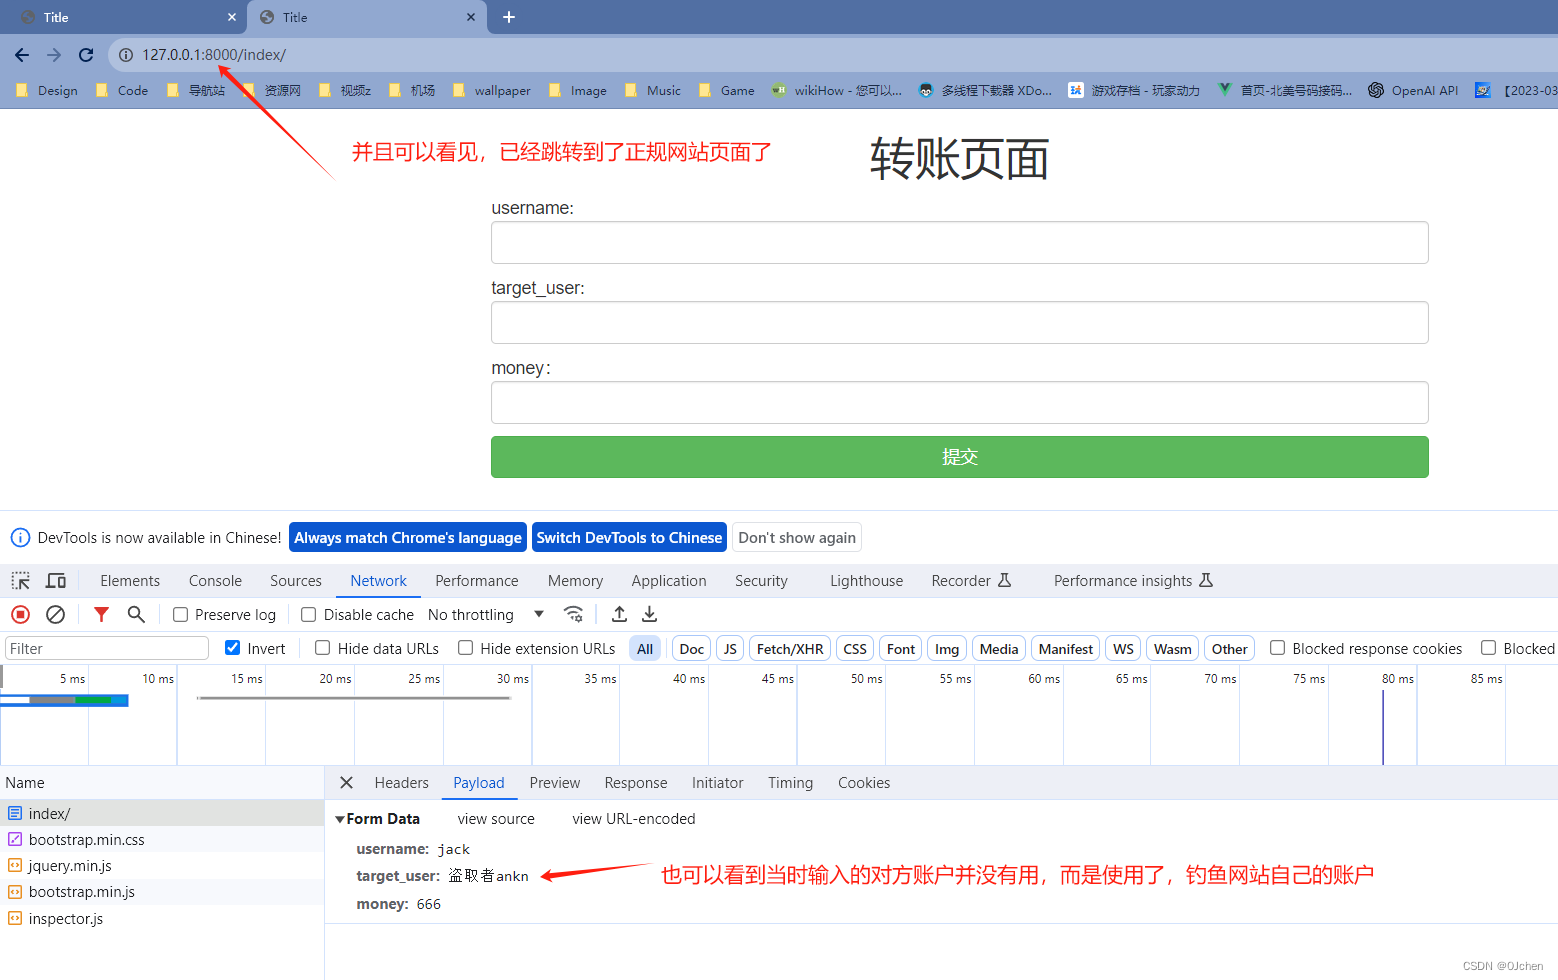Screen dimensions: 1558x980
Task: Filter by JS request type
Action: pos(730,649)
